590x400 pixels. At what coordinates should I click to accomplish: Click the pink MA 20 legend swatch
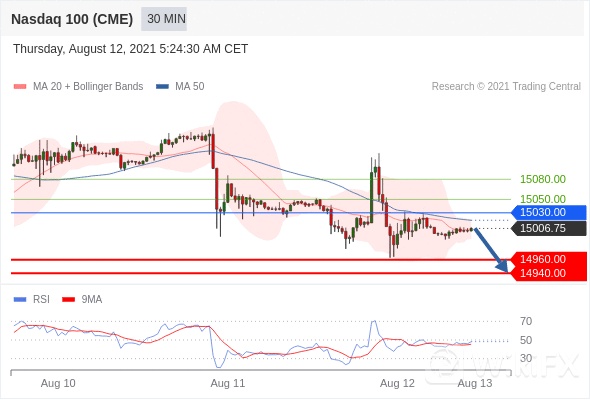tap(20, 87)
